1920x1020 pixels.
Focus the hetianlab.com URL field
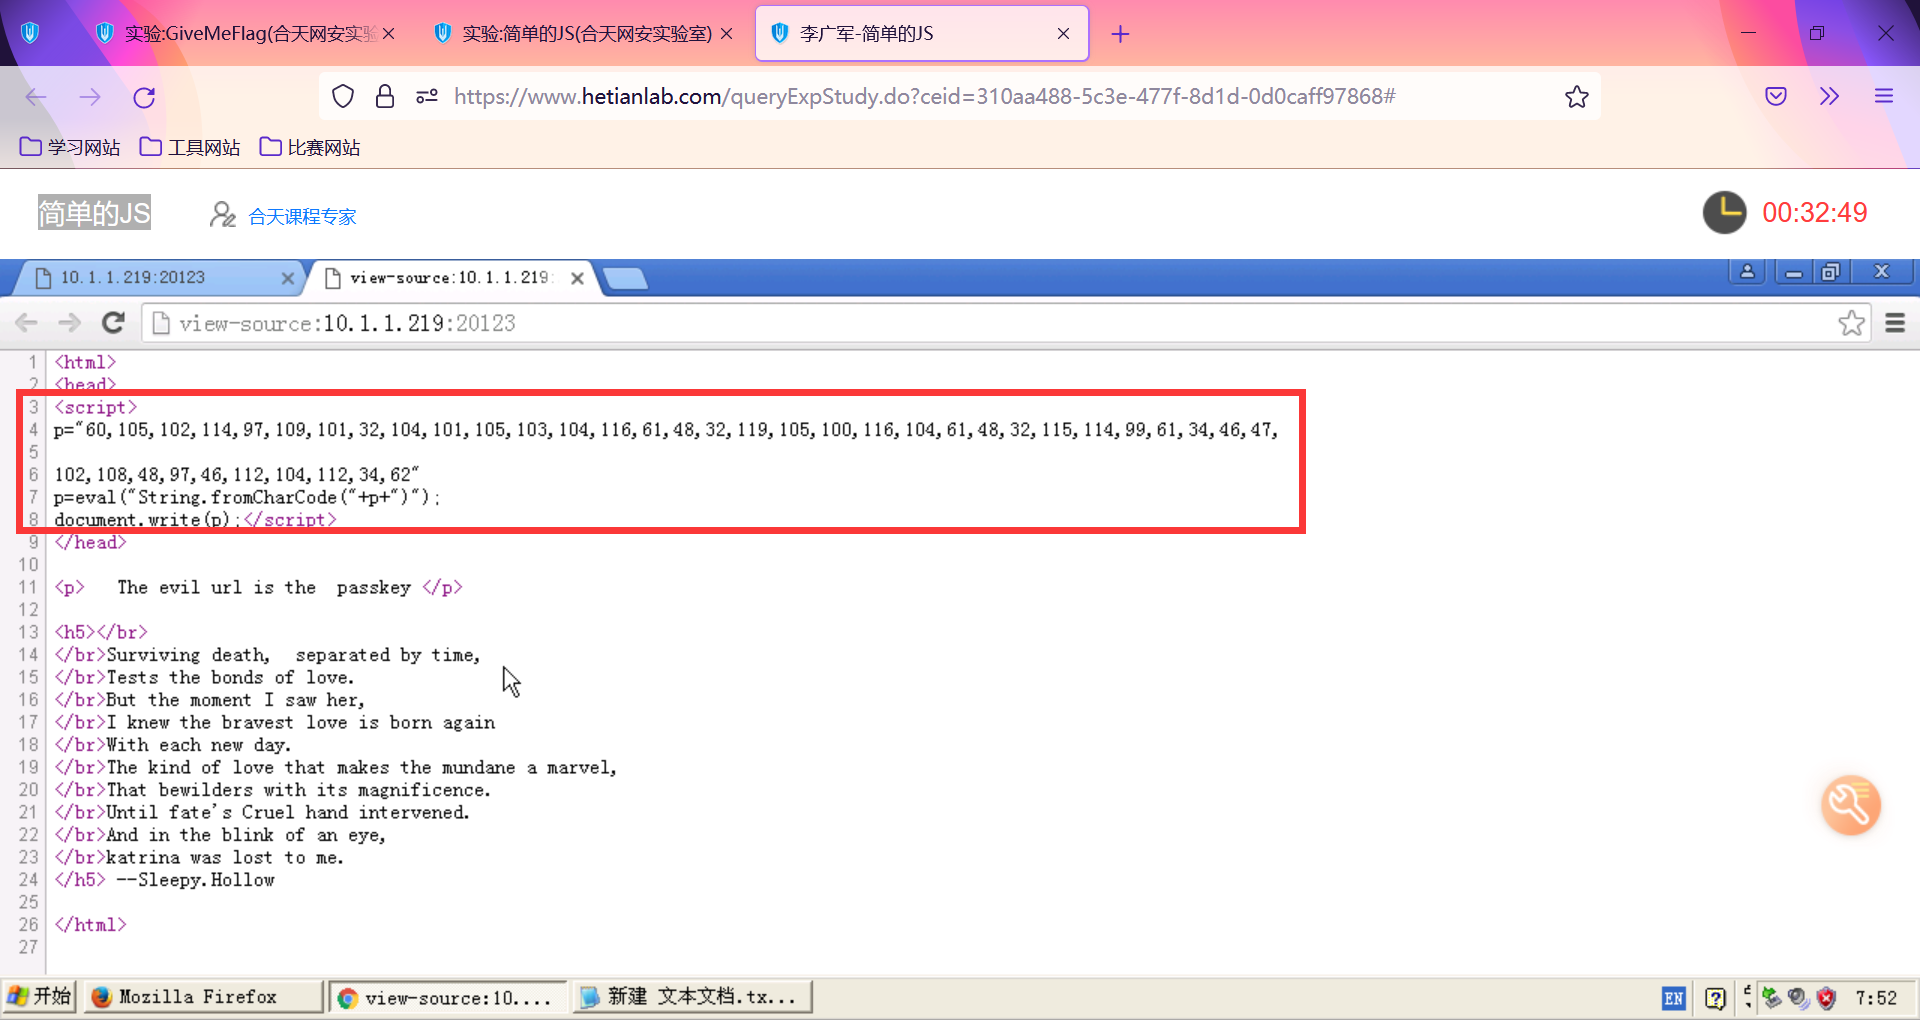click(x=924, y=96)
